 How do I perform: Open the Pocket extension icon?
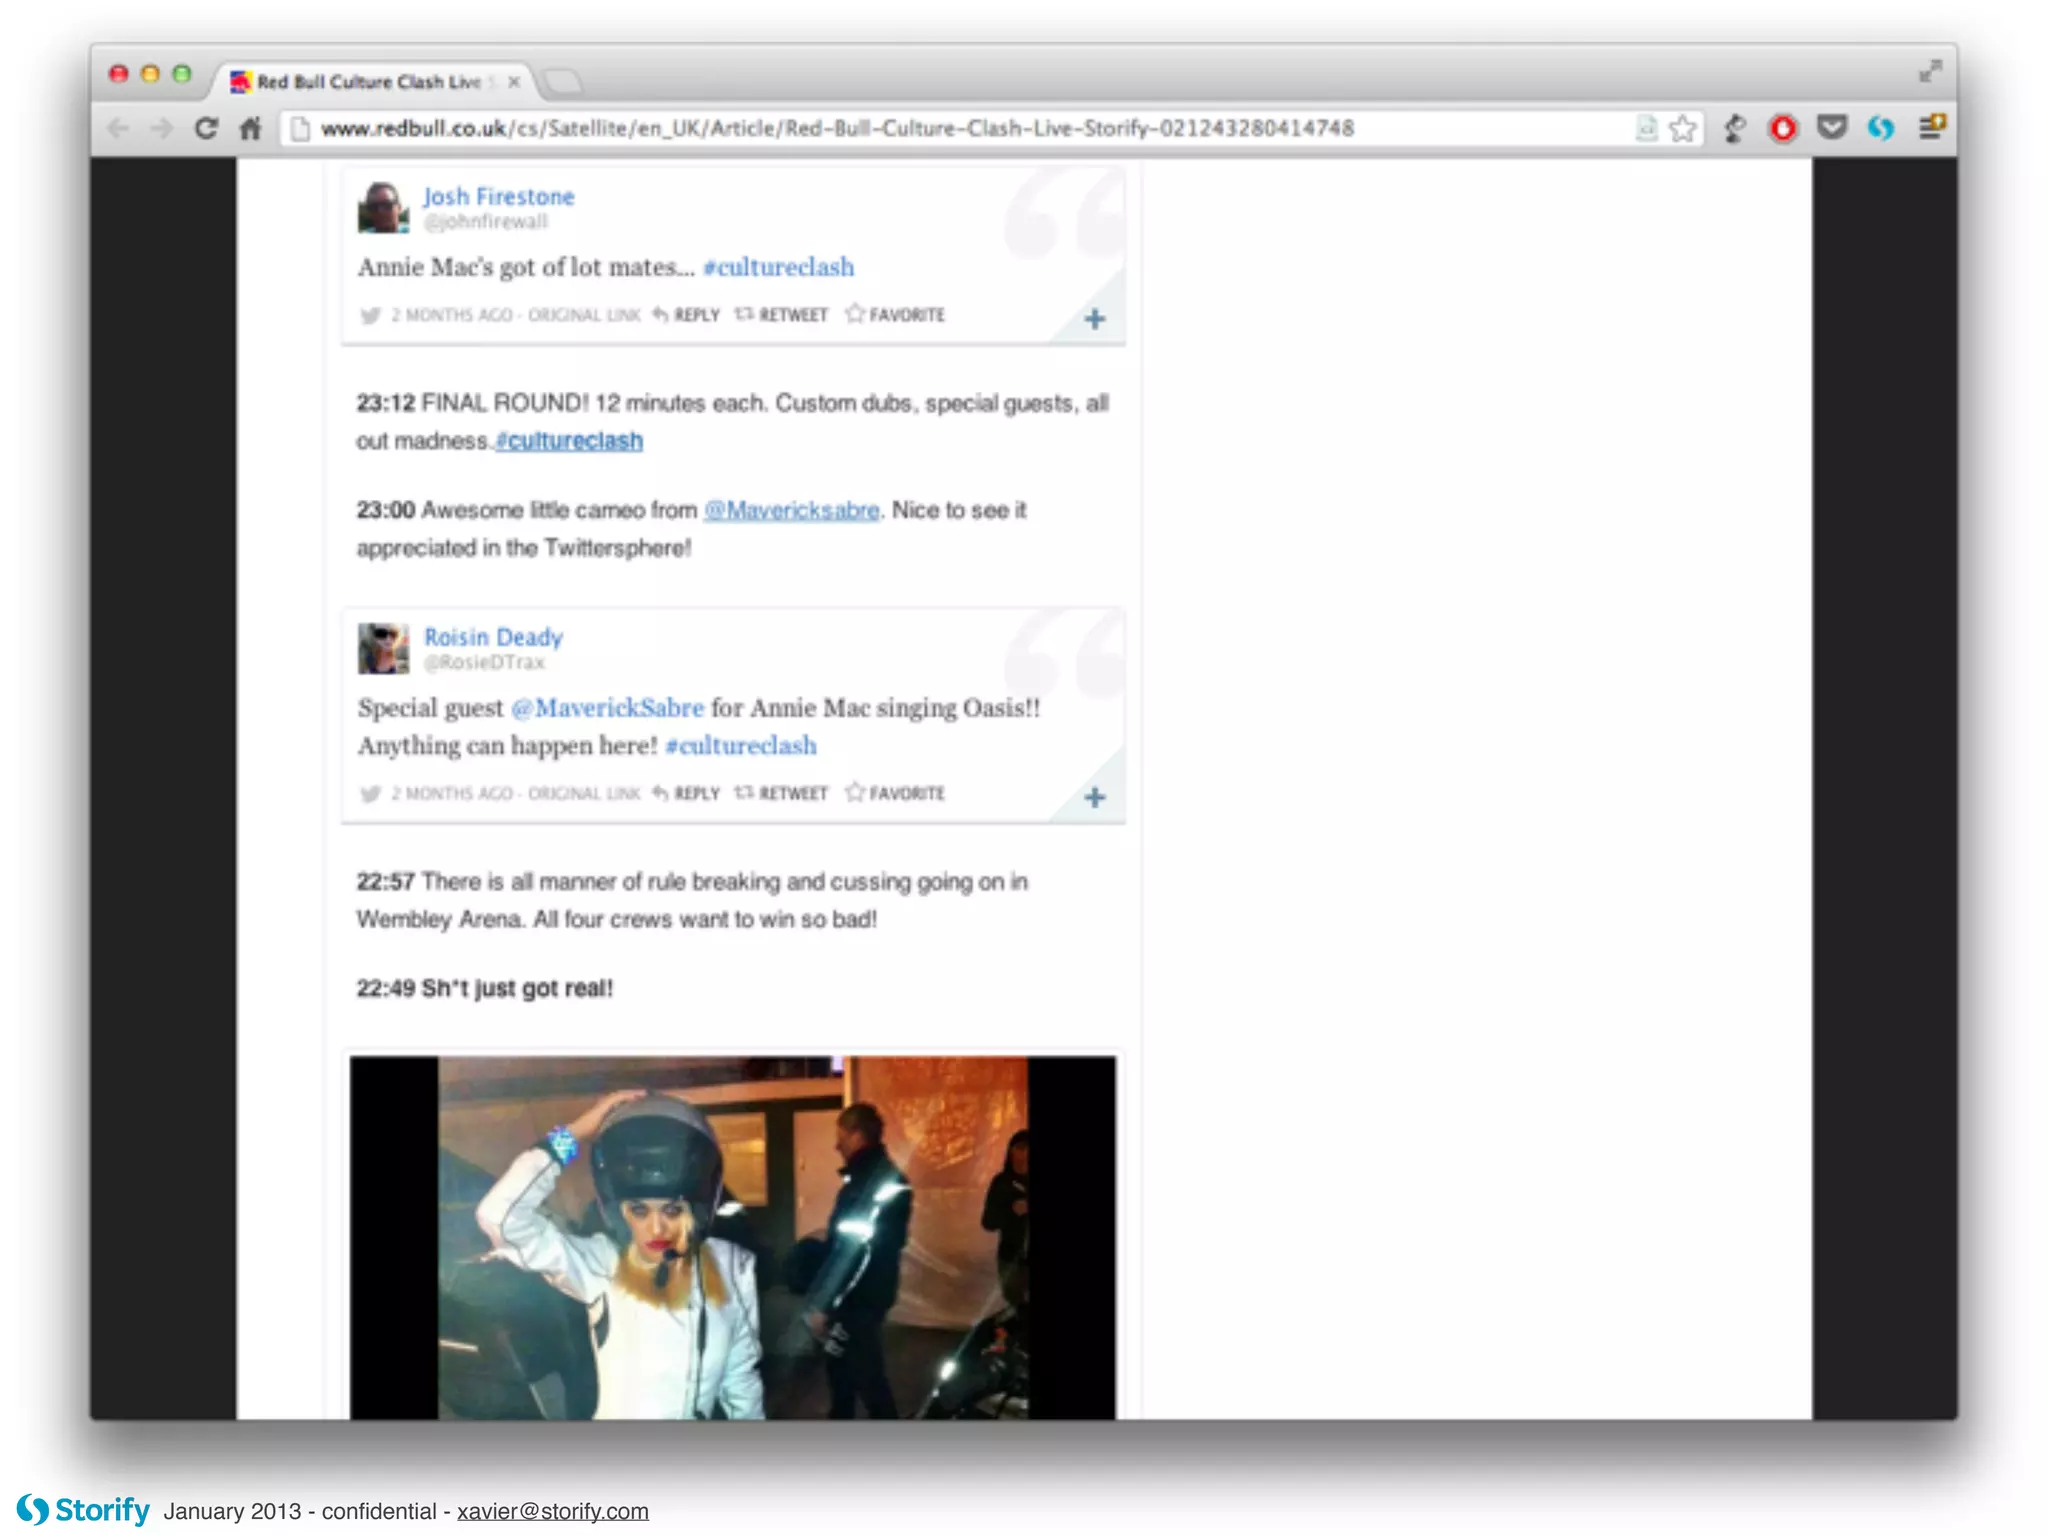[1831, 127]
